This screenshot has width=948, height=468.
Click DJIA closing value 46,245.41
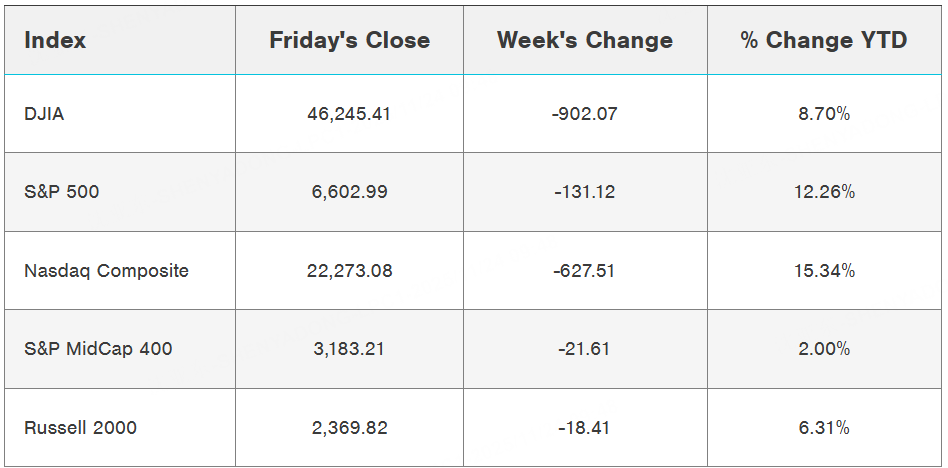(349, 114)
